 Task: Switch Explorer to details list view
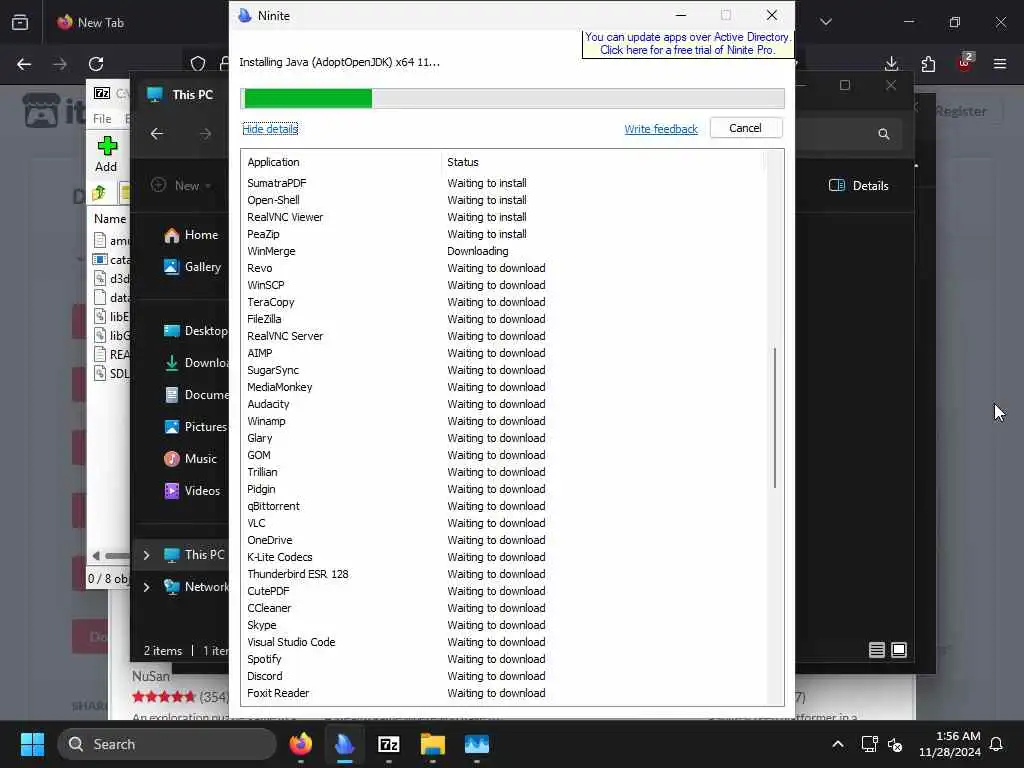877,650
